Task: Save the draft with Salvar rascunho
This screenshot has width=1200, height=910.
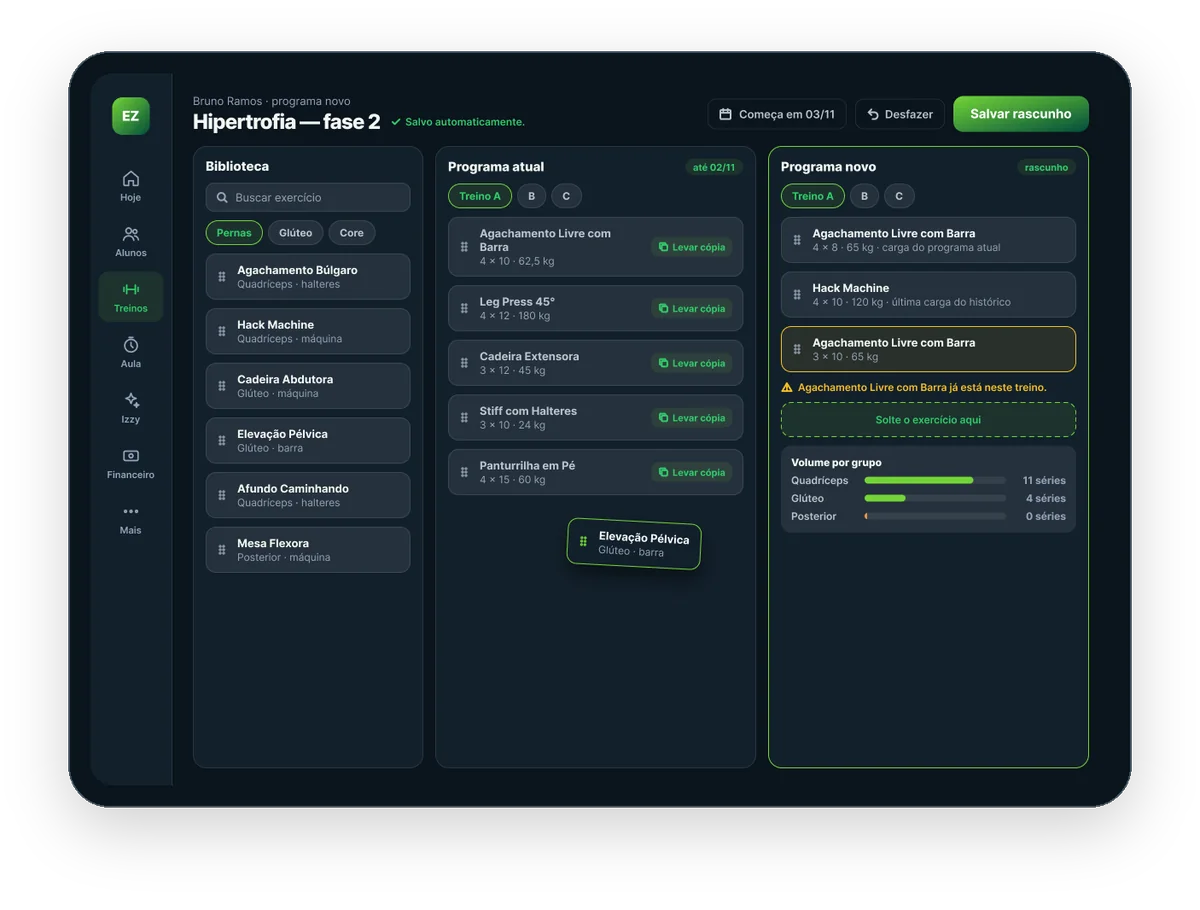Action: (x=1021, y=114)
